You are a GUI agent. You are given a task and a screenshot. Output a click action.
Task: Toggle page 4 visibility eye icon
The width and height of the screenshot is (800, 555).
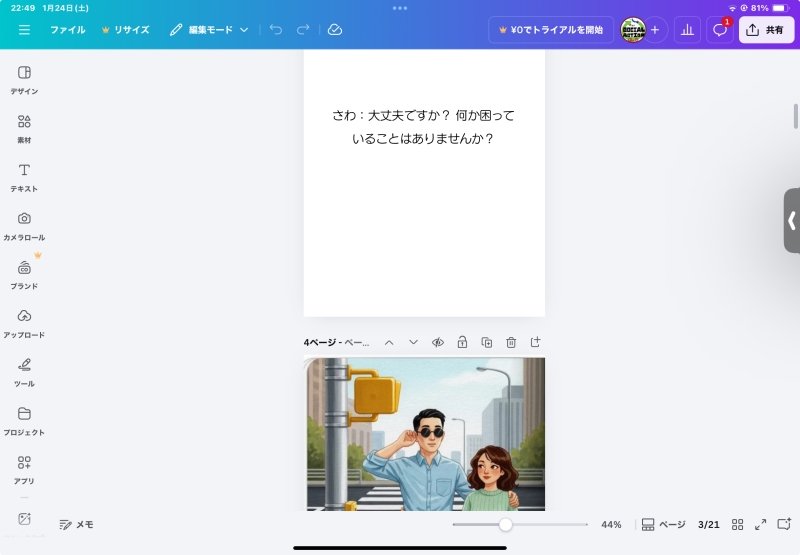coord(437,342)
